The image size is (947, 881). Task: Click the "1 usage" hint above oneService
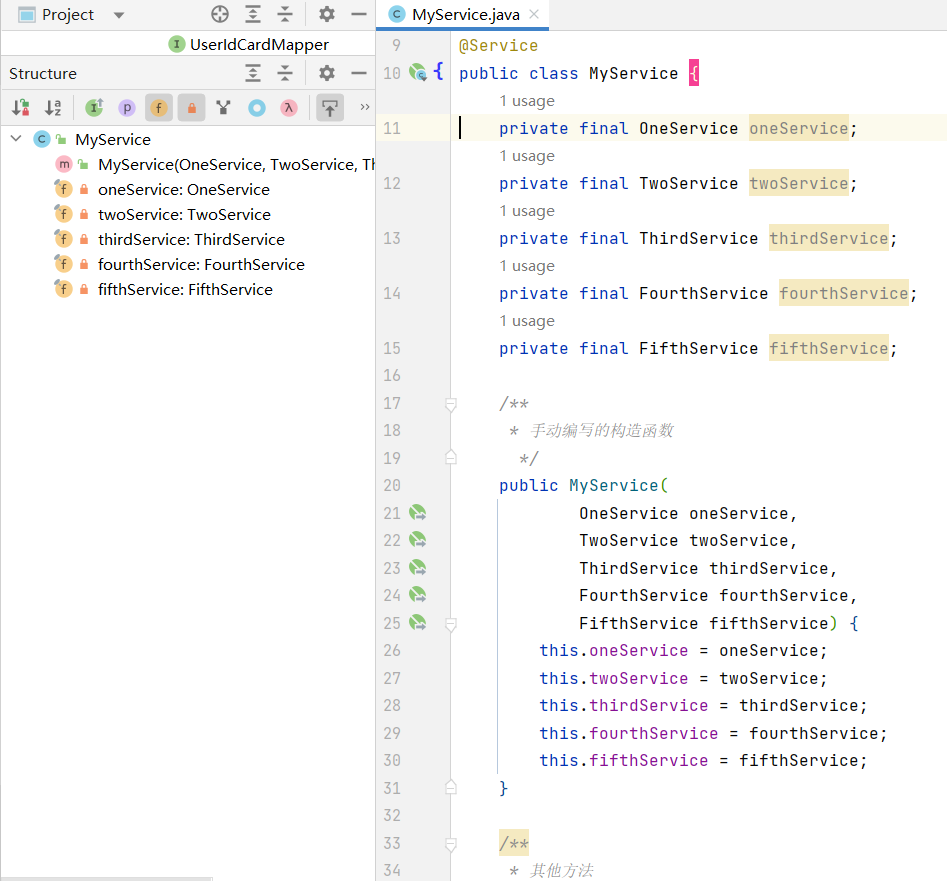(526, 101)
